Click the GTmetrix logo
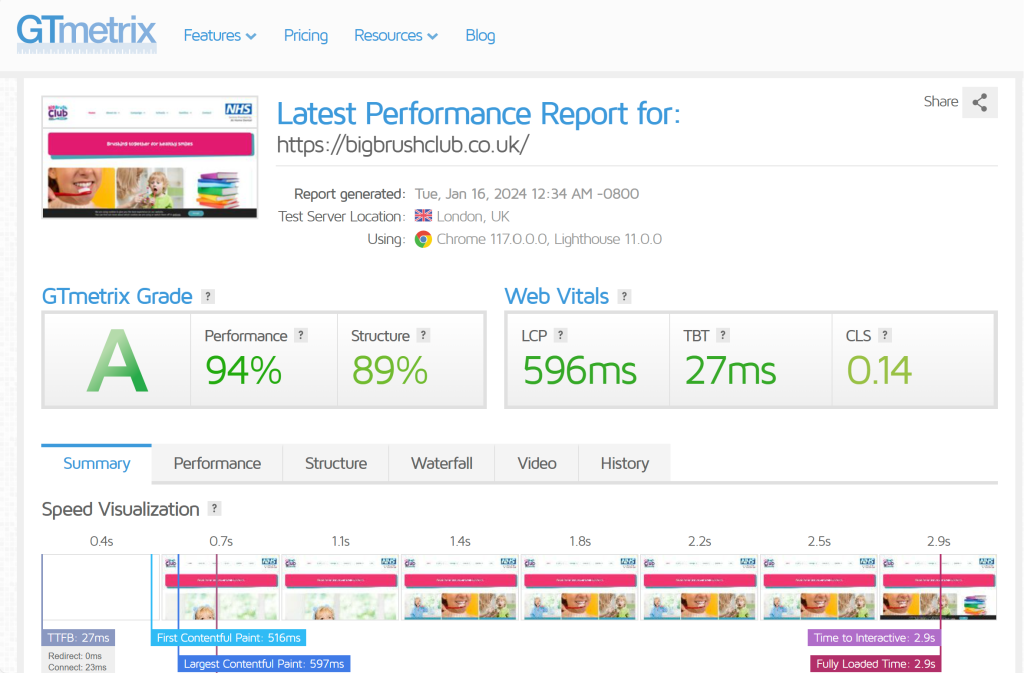The image size is (1024, 673). coord(87,32)
